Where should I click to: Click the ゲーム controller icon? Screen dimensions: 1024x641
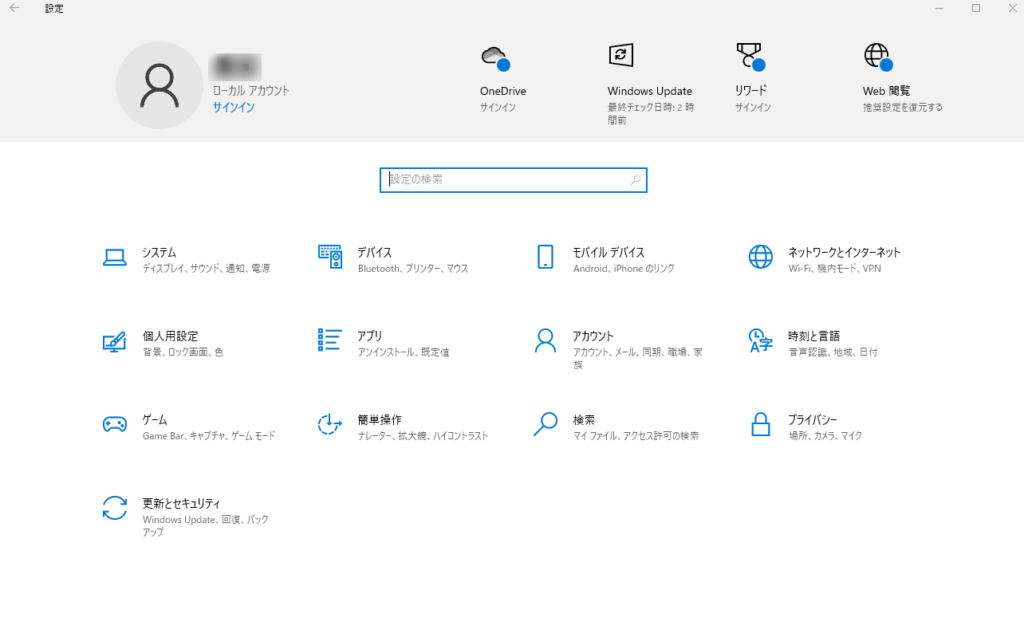(x=115, y=425)
